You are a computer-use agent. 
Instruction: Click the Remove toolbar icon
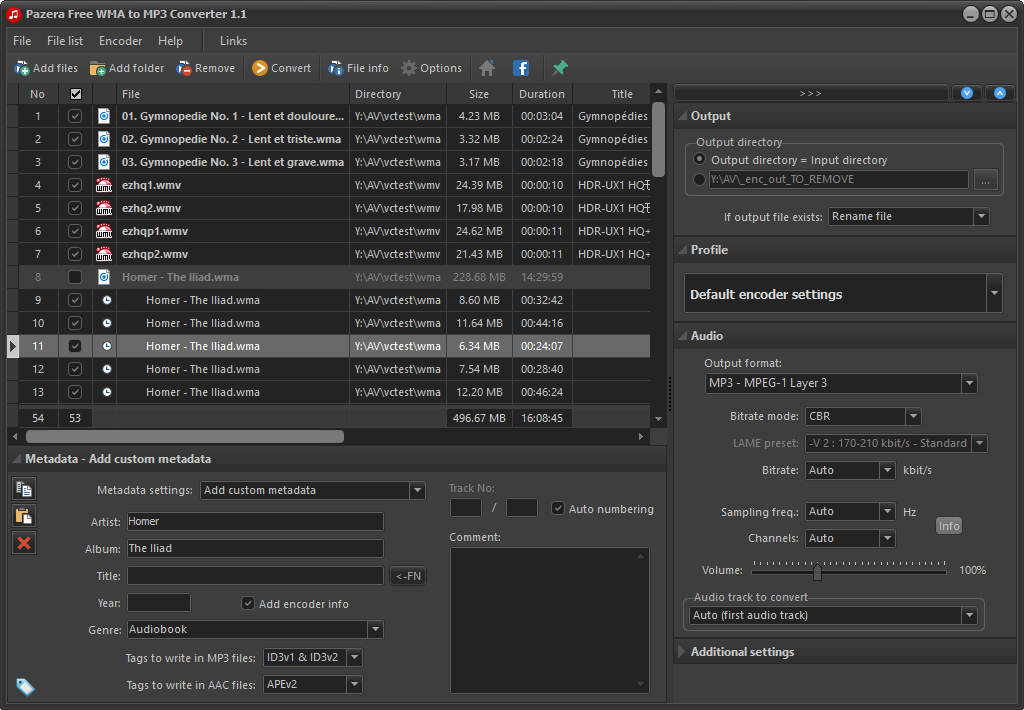pyautogui.click(x=184, y=68)
